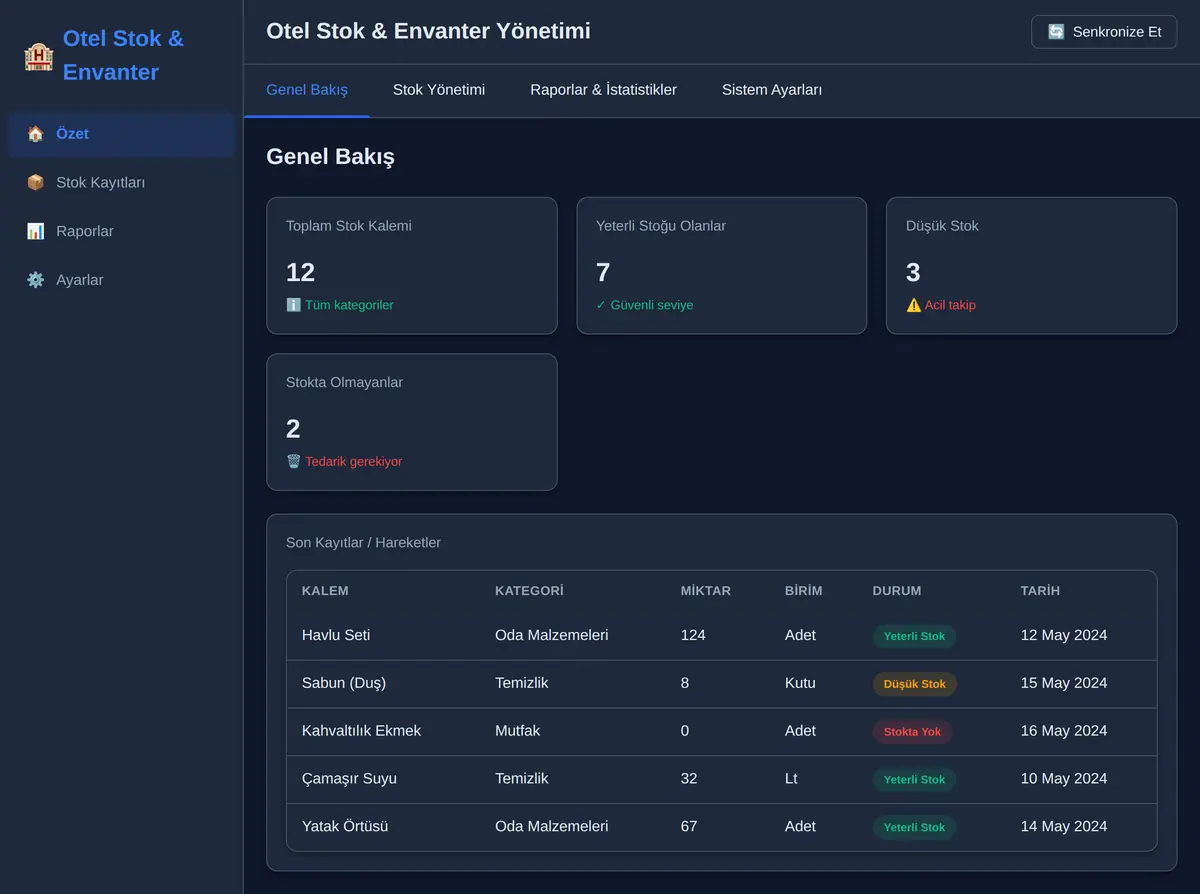1200x894 pixels.
Task: Select the Toplam Stok Kalemi card
Action: pyautogui.click(x=412, y=266)
